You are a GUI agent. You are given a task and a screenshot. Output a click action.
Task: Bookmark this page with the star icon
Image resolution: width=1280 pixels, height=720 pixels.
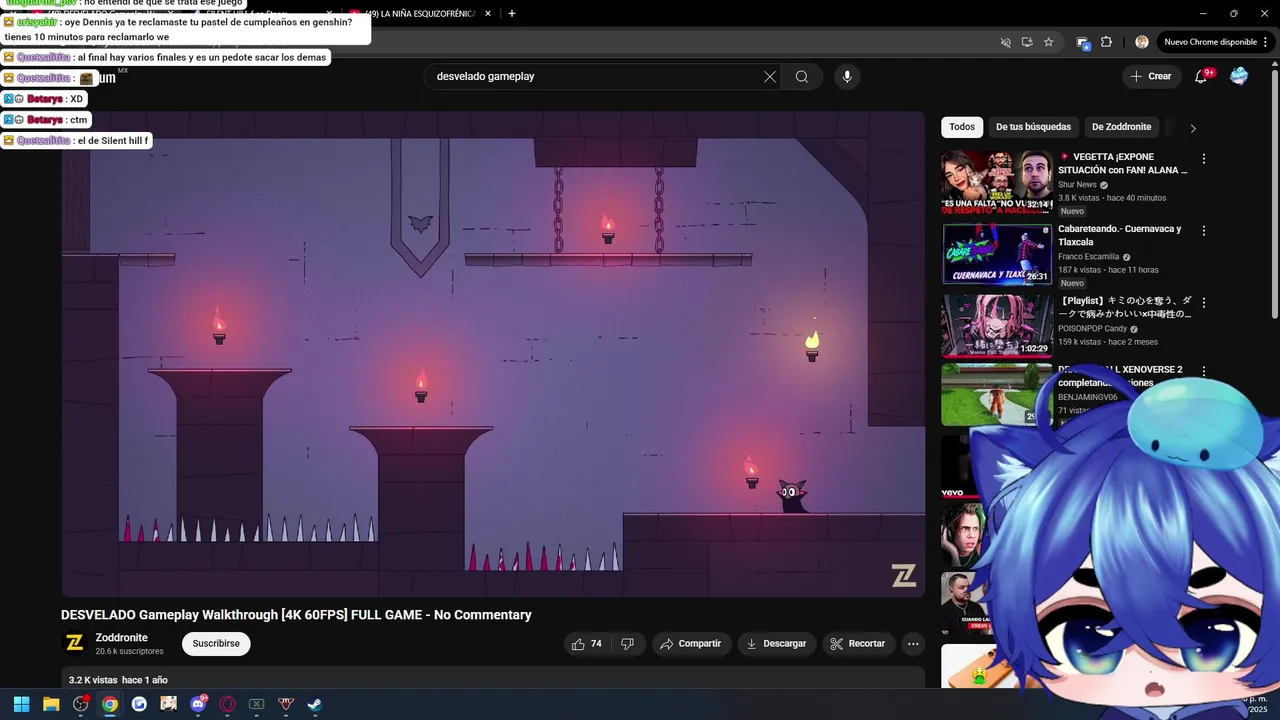(1048, 42)
